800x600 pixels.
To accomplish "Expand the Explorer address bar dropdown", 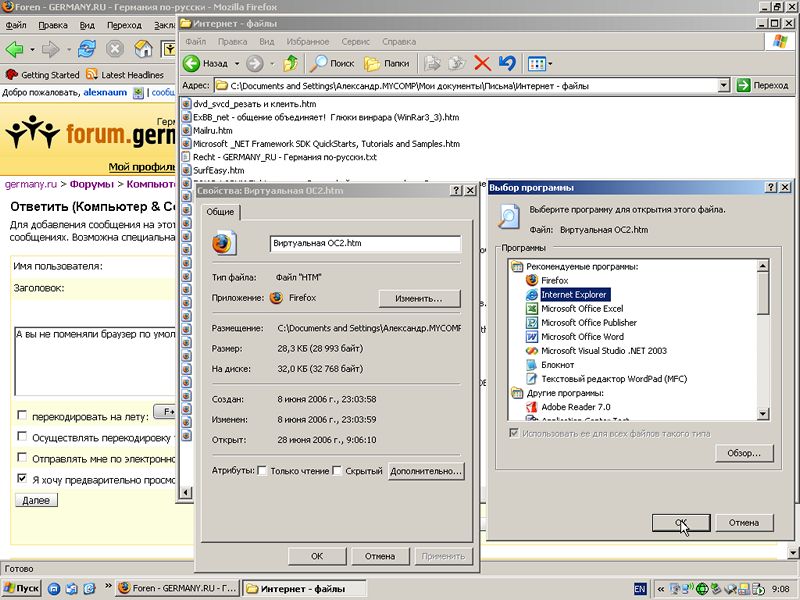I will tap(724, 85).
